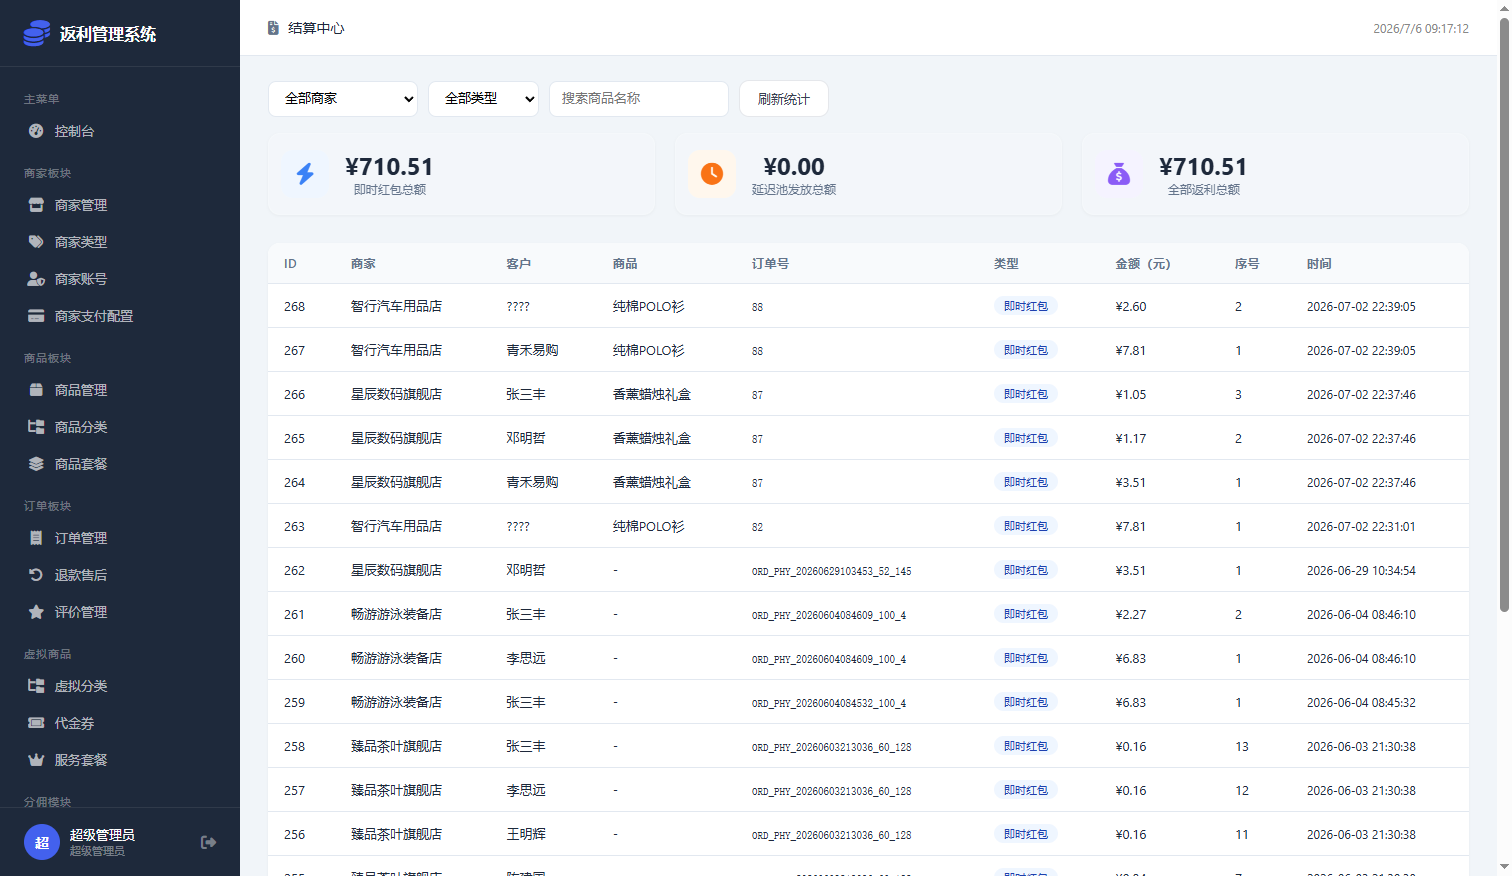Image resolution: width=1512 pixels, height=876 pixels.
Task: Click the 商家管理 store icon
Action: pos(36,205)
